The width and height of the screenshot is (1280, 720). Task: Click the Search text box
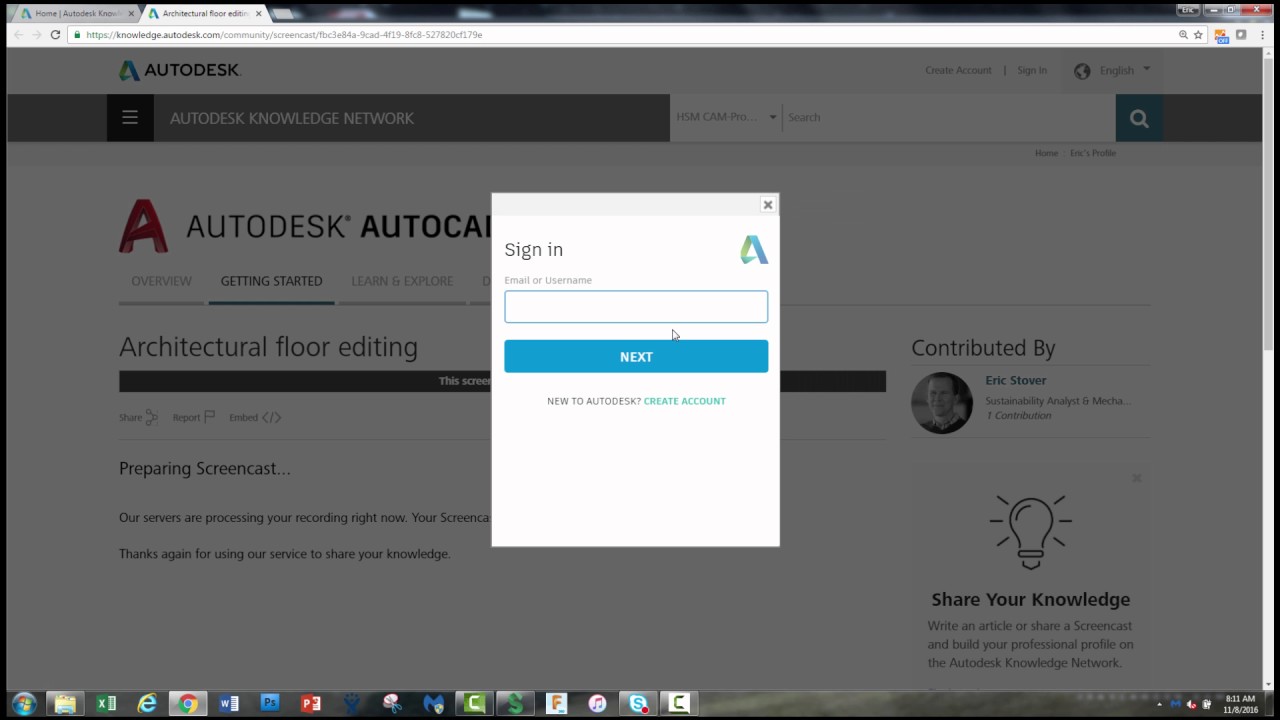(x=949, y=117)
